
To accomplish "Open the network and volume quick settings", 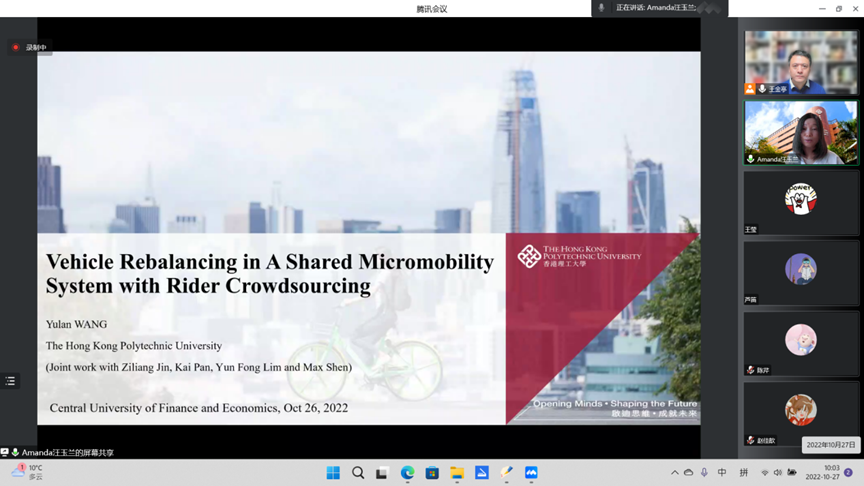I will click(778, 473).
